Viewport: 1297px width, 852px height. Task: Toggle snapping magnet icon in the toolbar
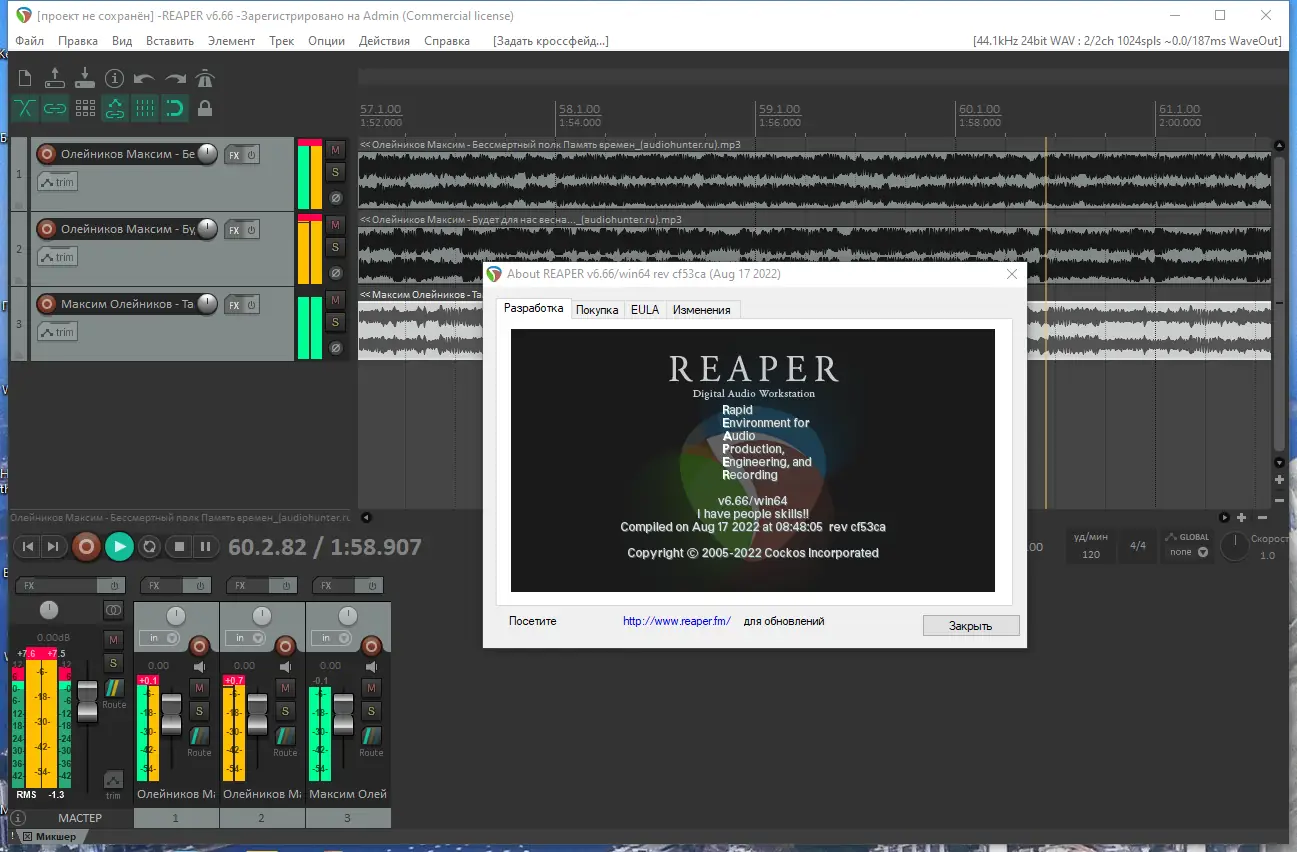click(175, 108)
